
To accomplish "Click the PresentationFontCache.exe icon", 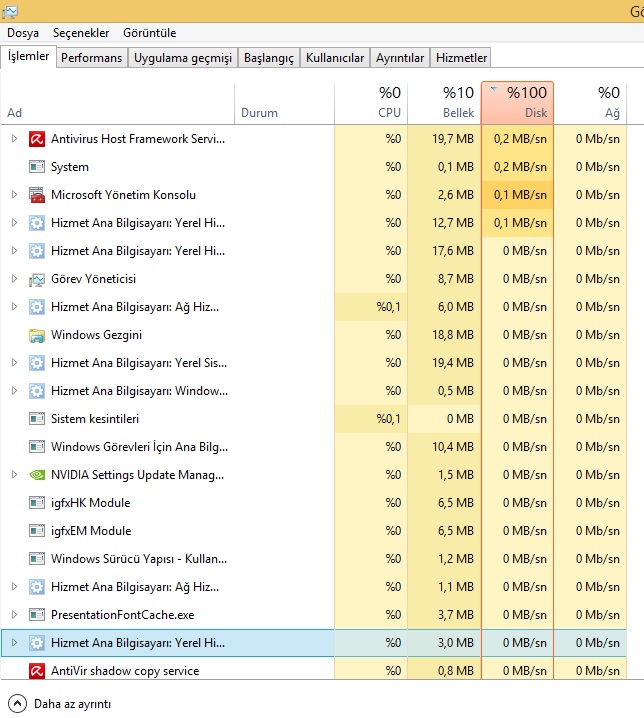I will click(37, 615).
